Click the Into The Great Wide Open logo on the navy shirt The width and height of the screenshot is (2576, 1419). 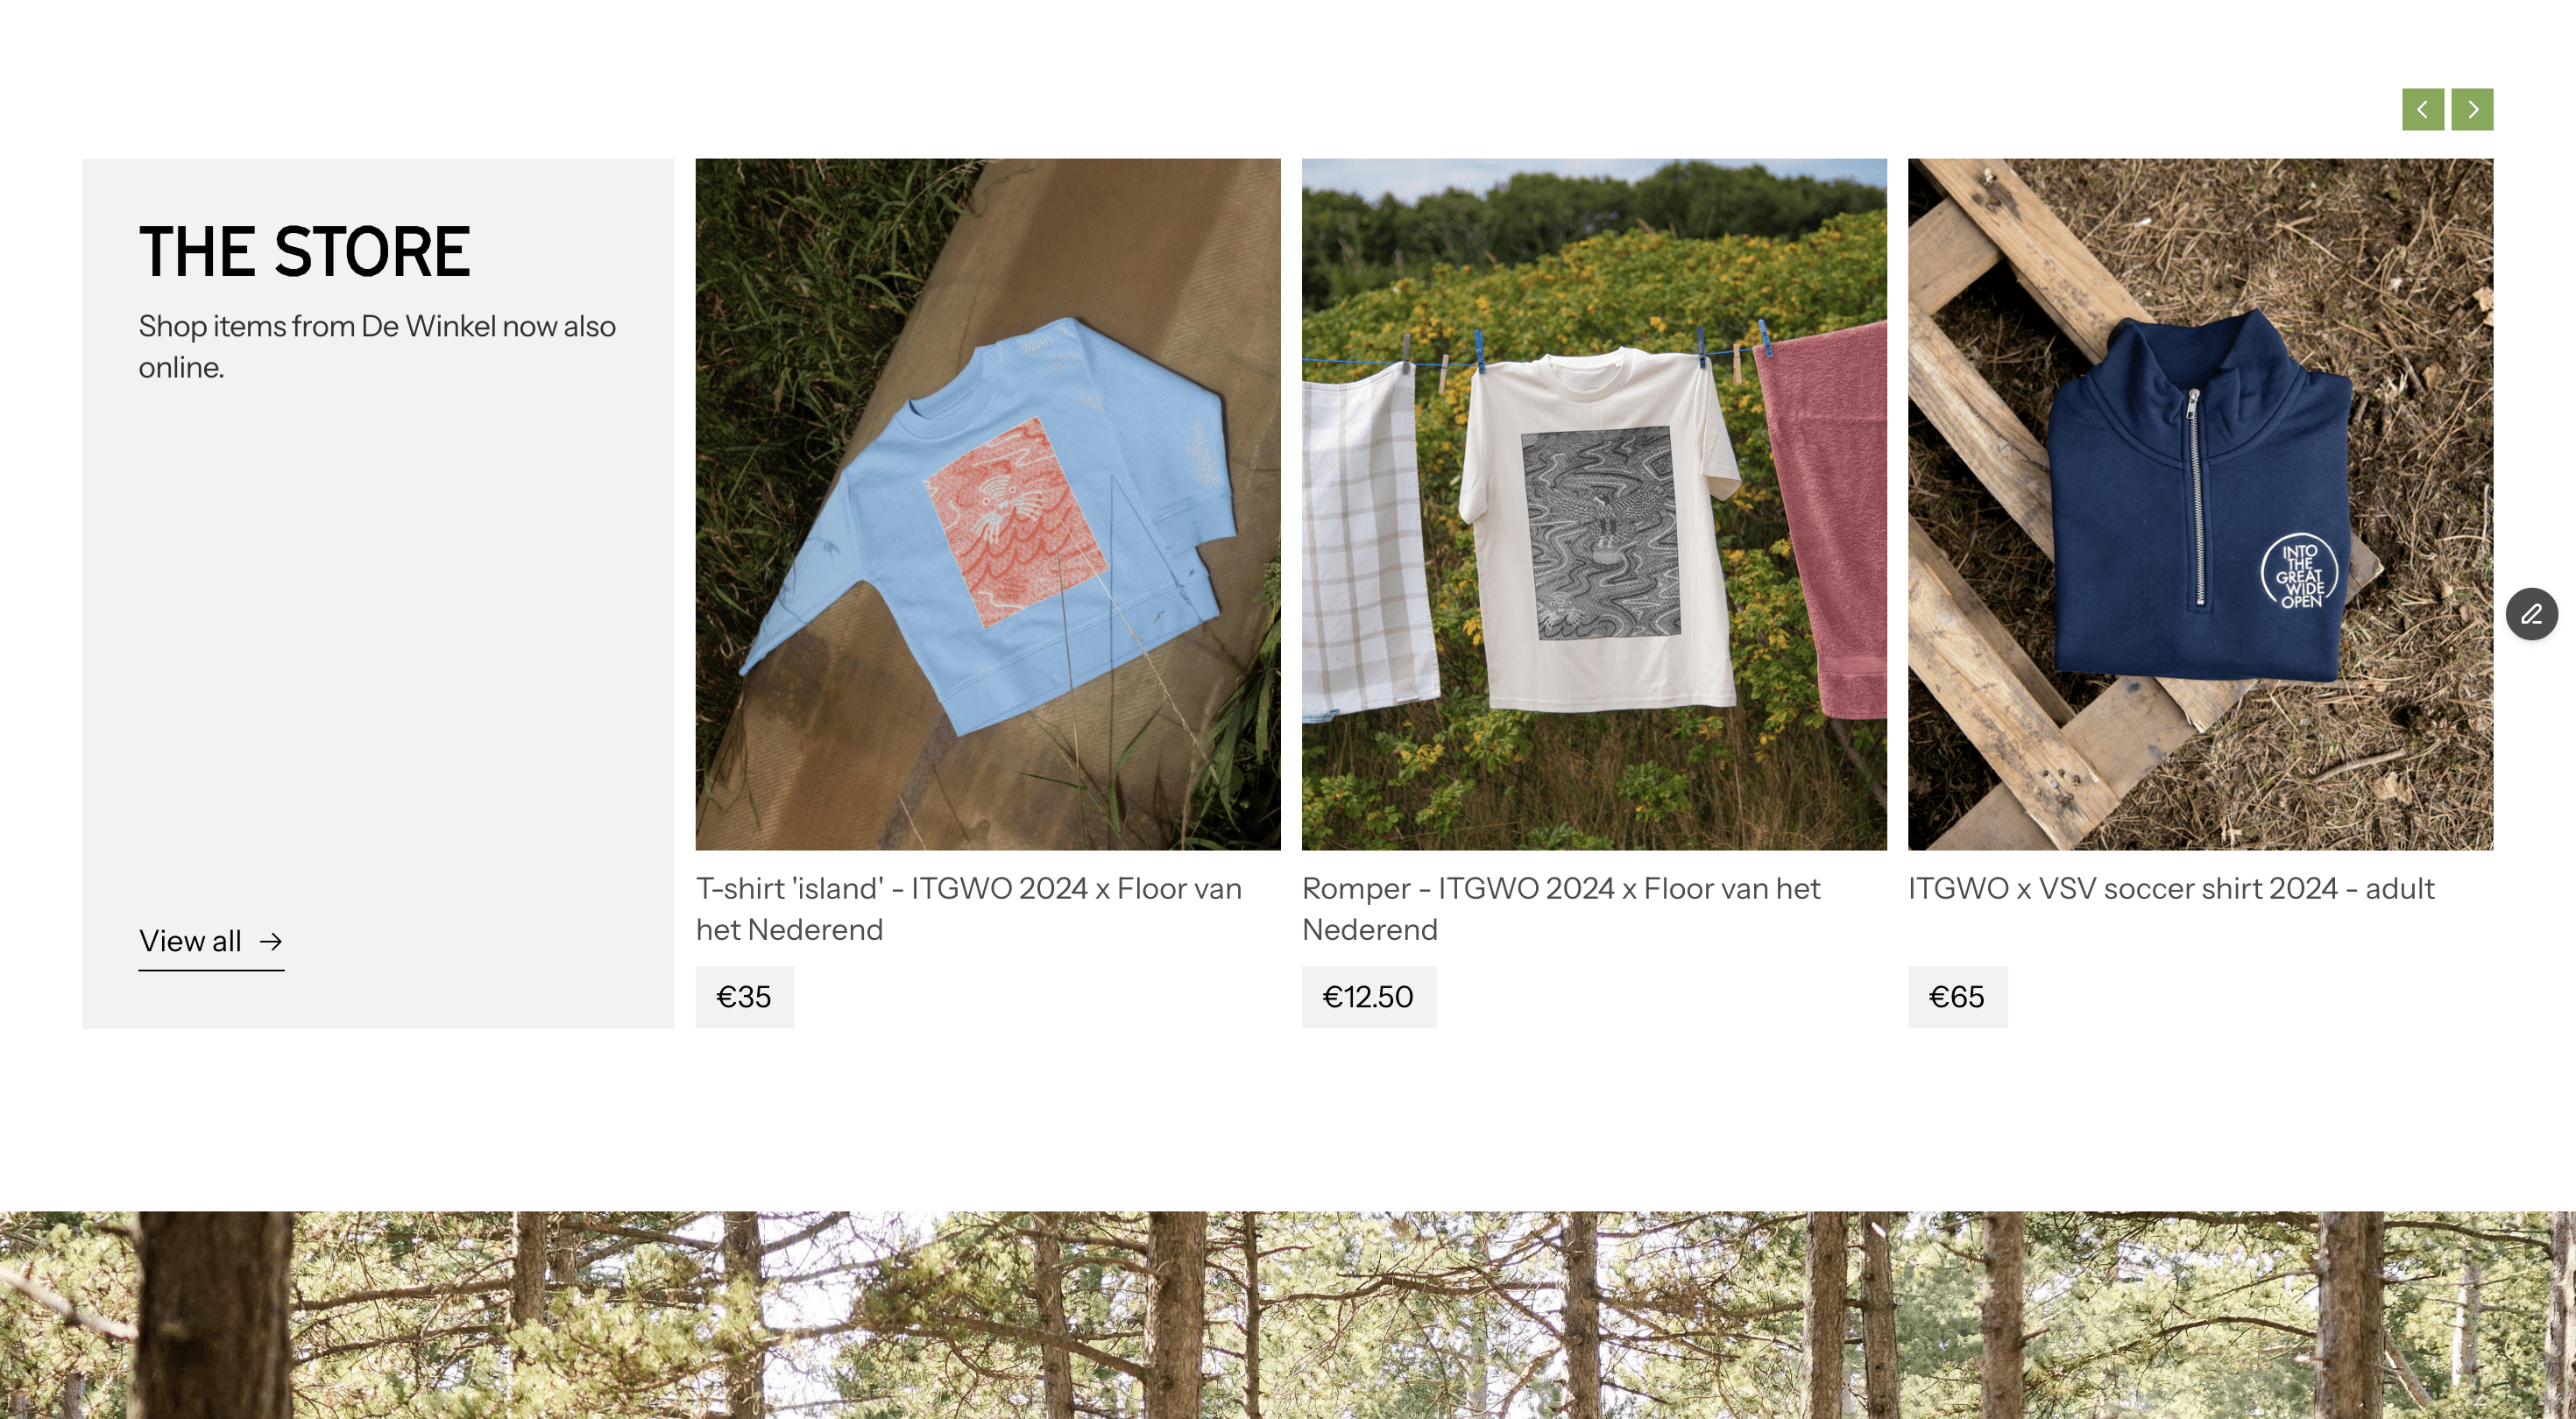[2299, 573]
